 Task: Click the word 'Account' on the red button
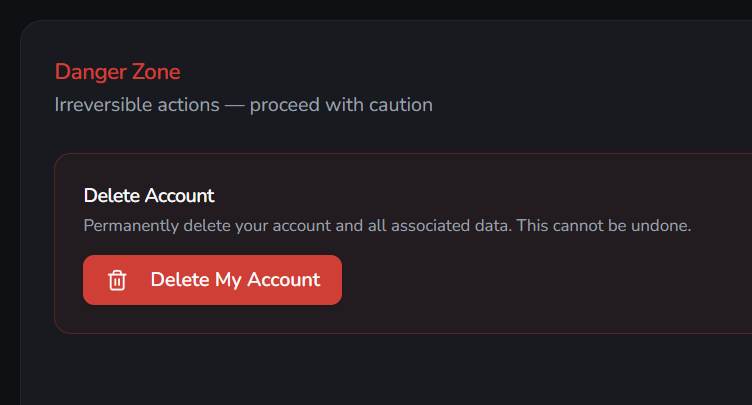pos(283,280)
